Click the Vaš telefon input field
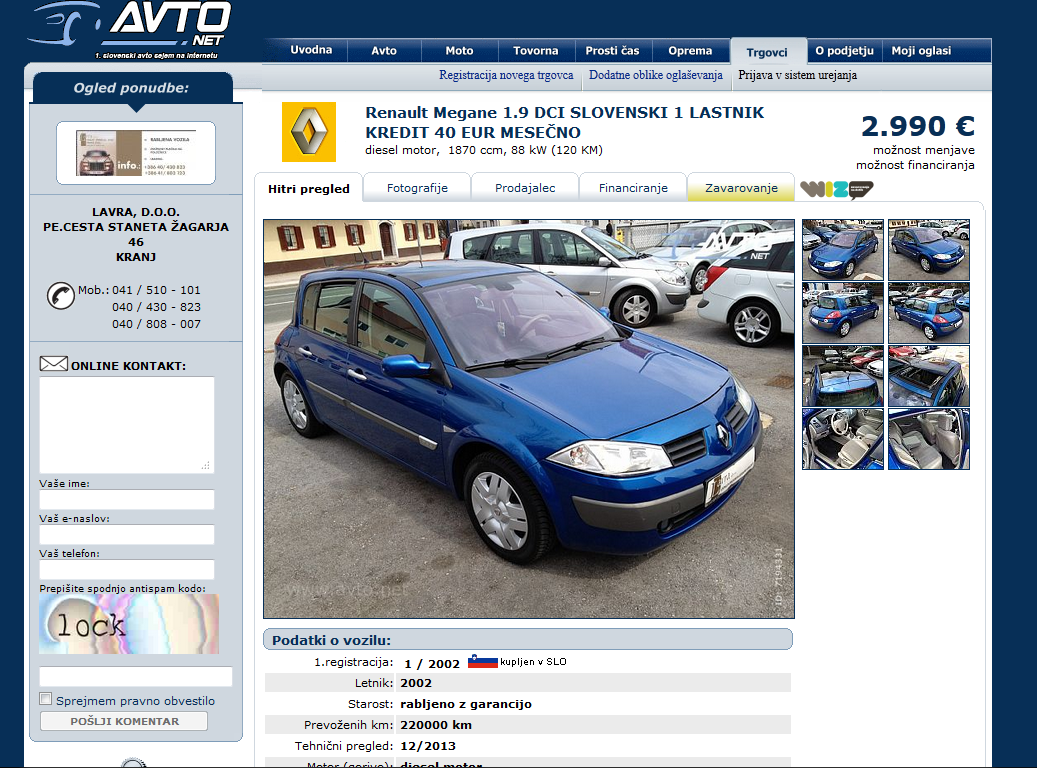 [126, 570]
